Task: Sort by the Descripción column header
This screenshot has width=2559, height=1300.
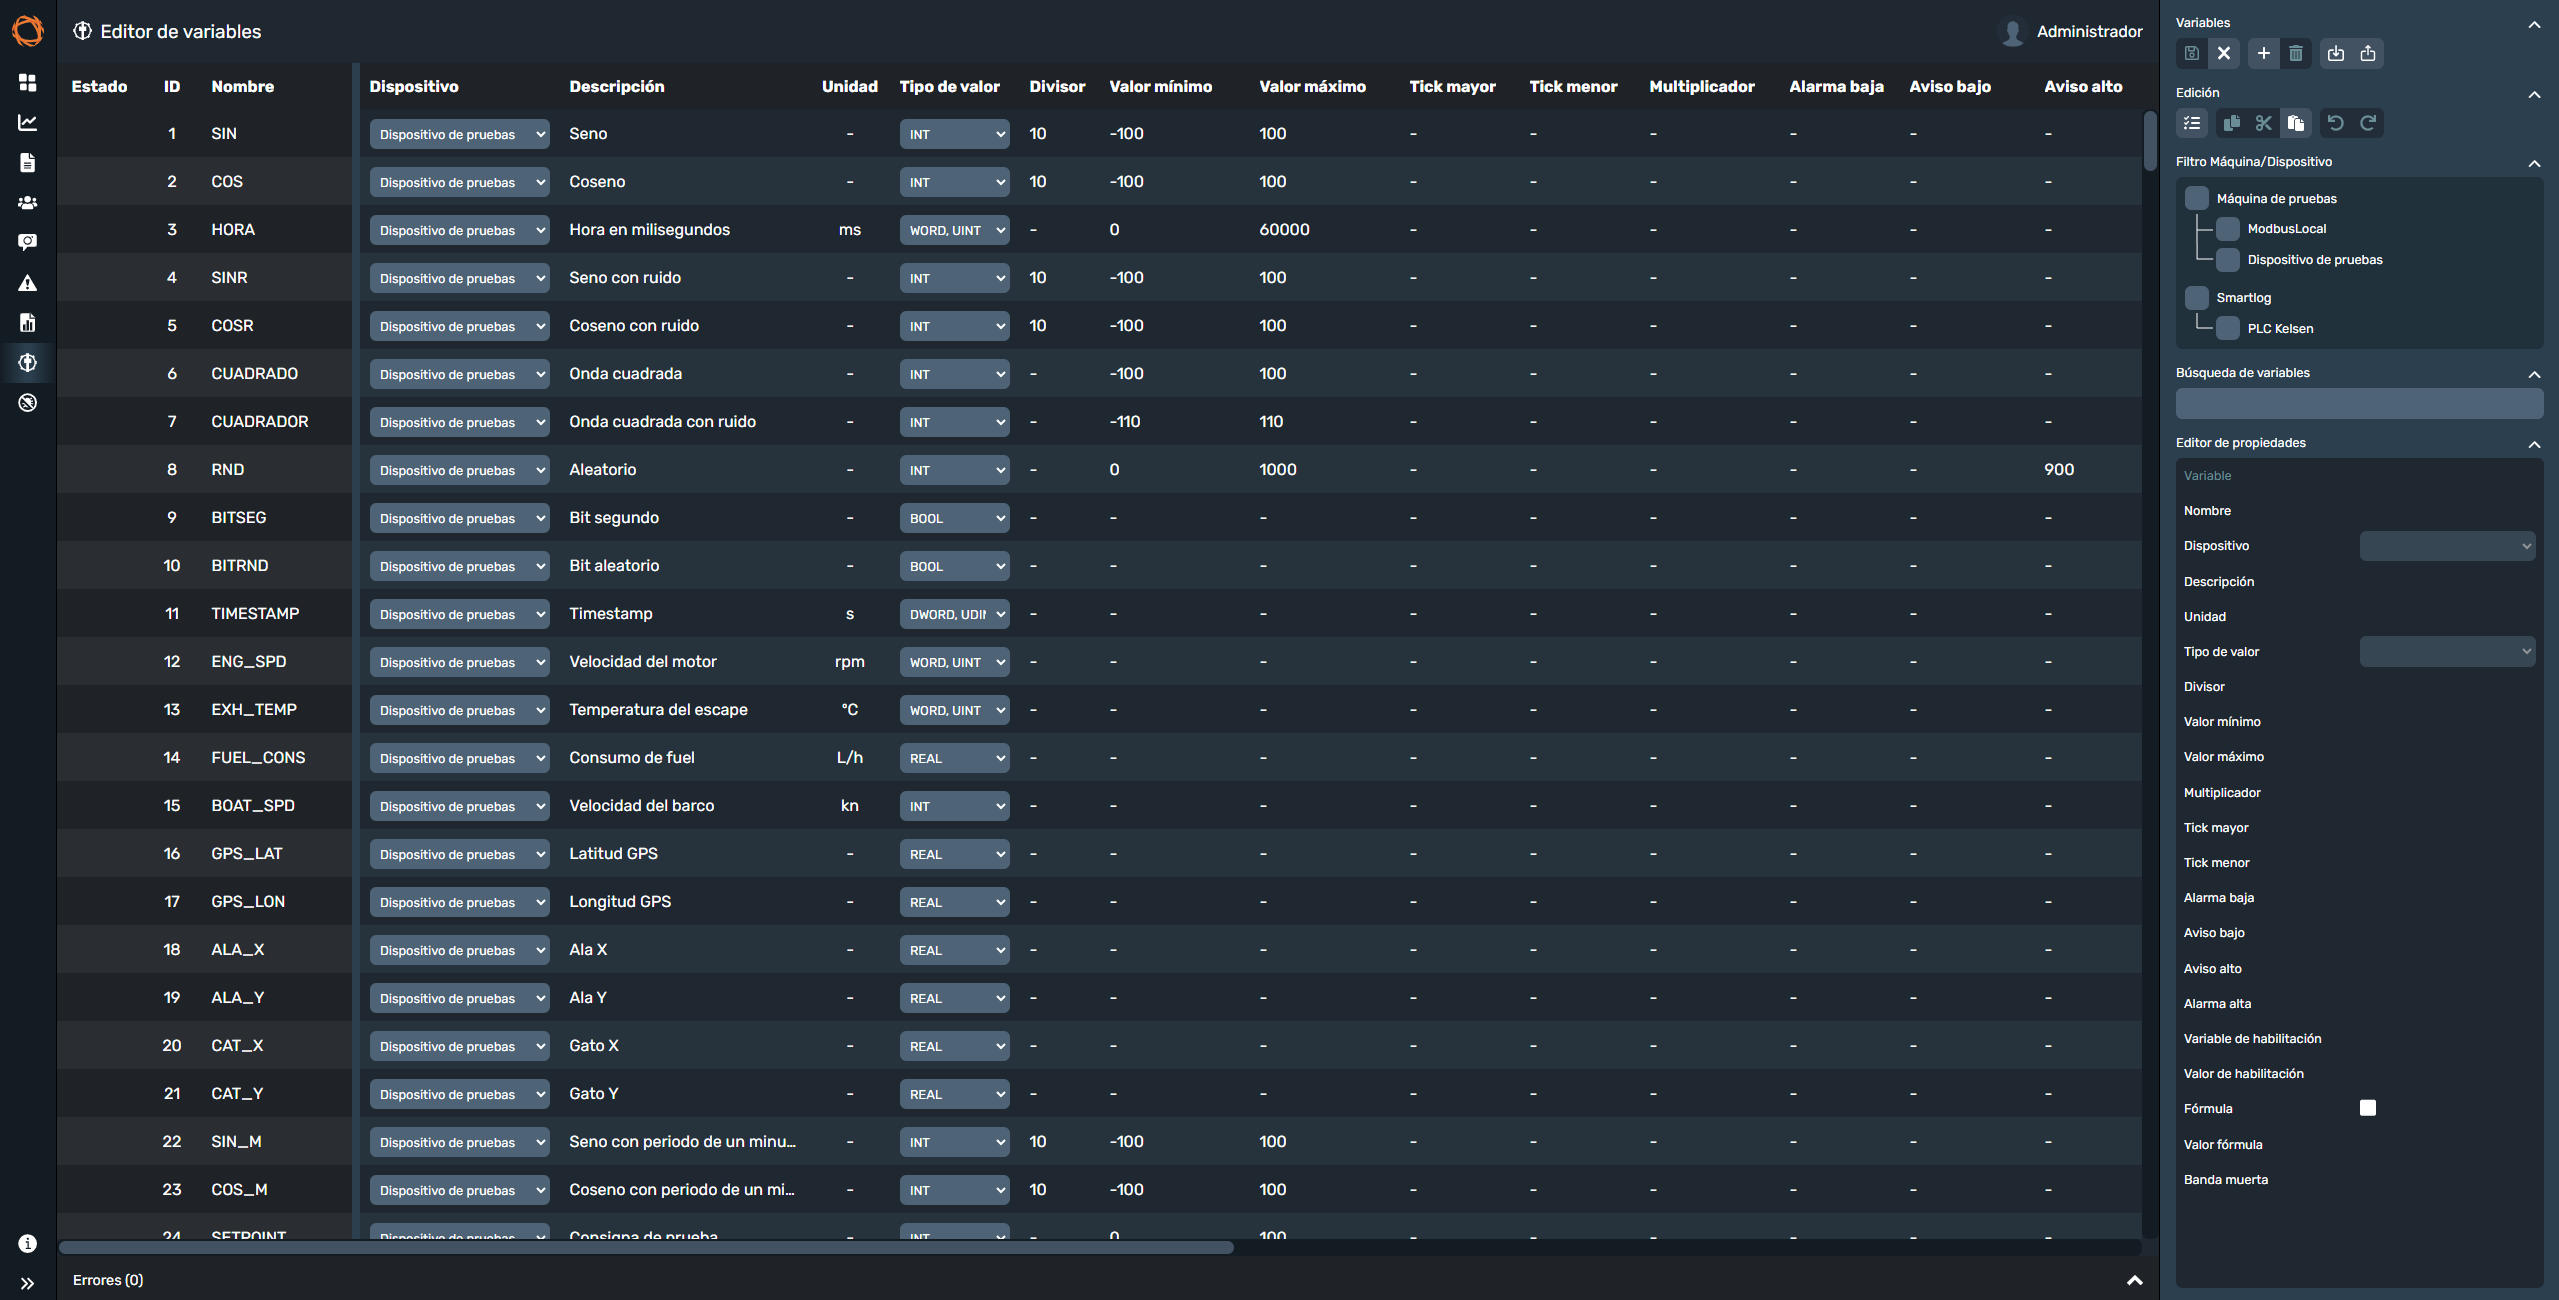Action: tap(616, 86)
